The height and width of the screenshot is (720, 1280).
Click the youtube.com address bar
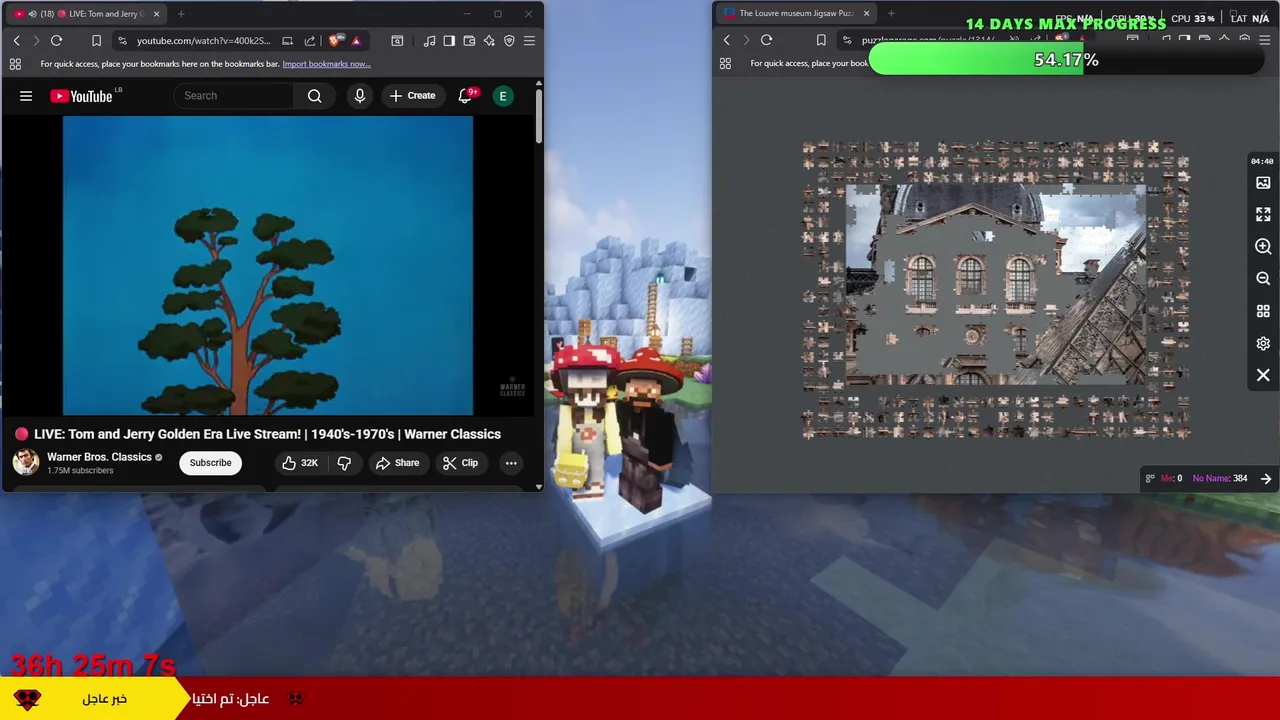tap(206, 40)
